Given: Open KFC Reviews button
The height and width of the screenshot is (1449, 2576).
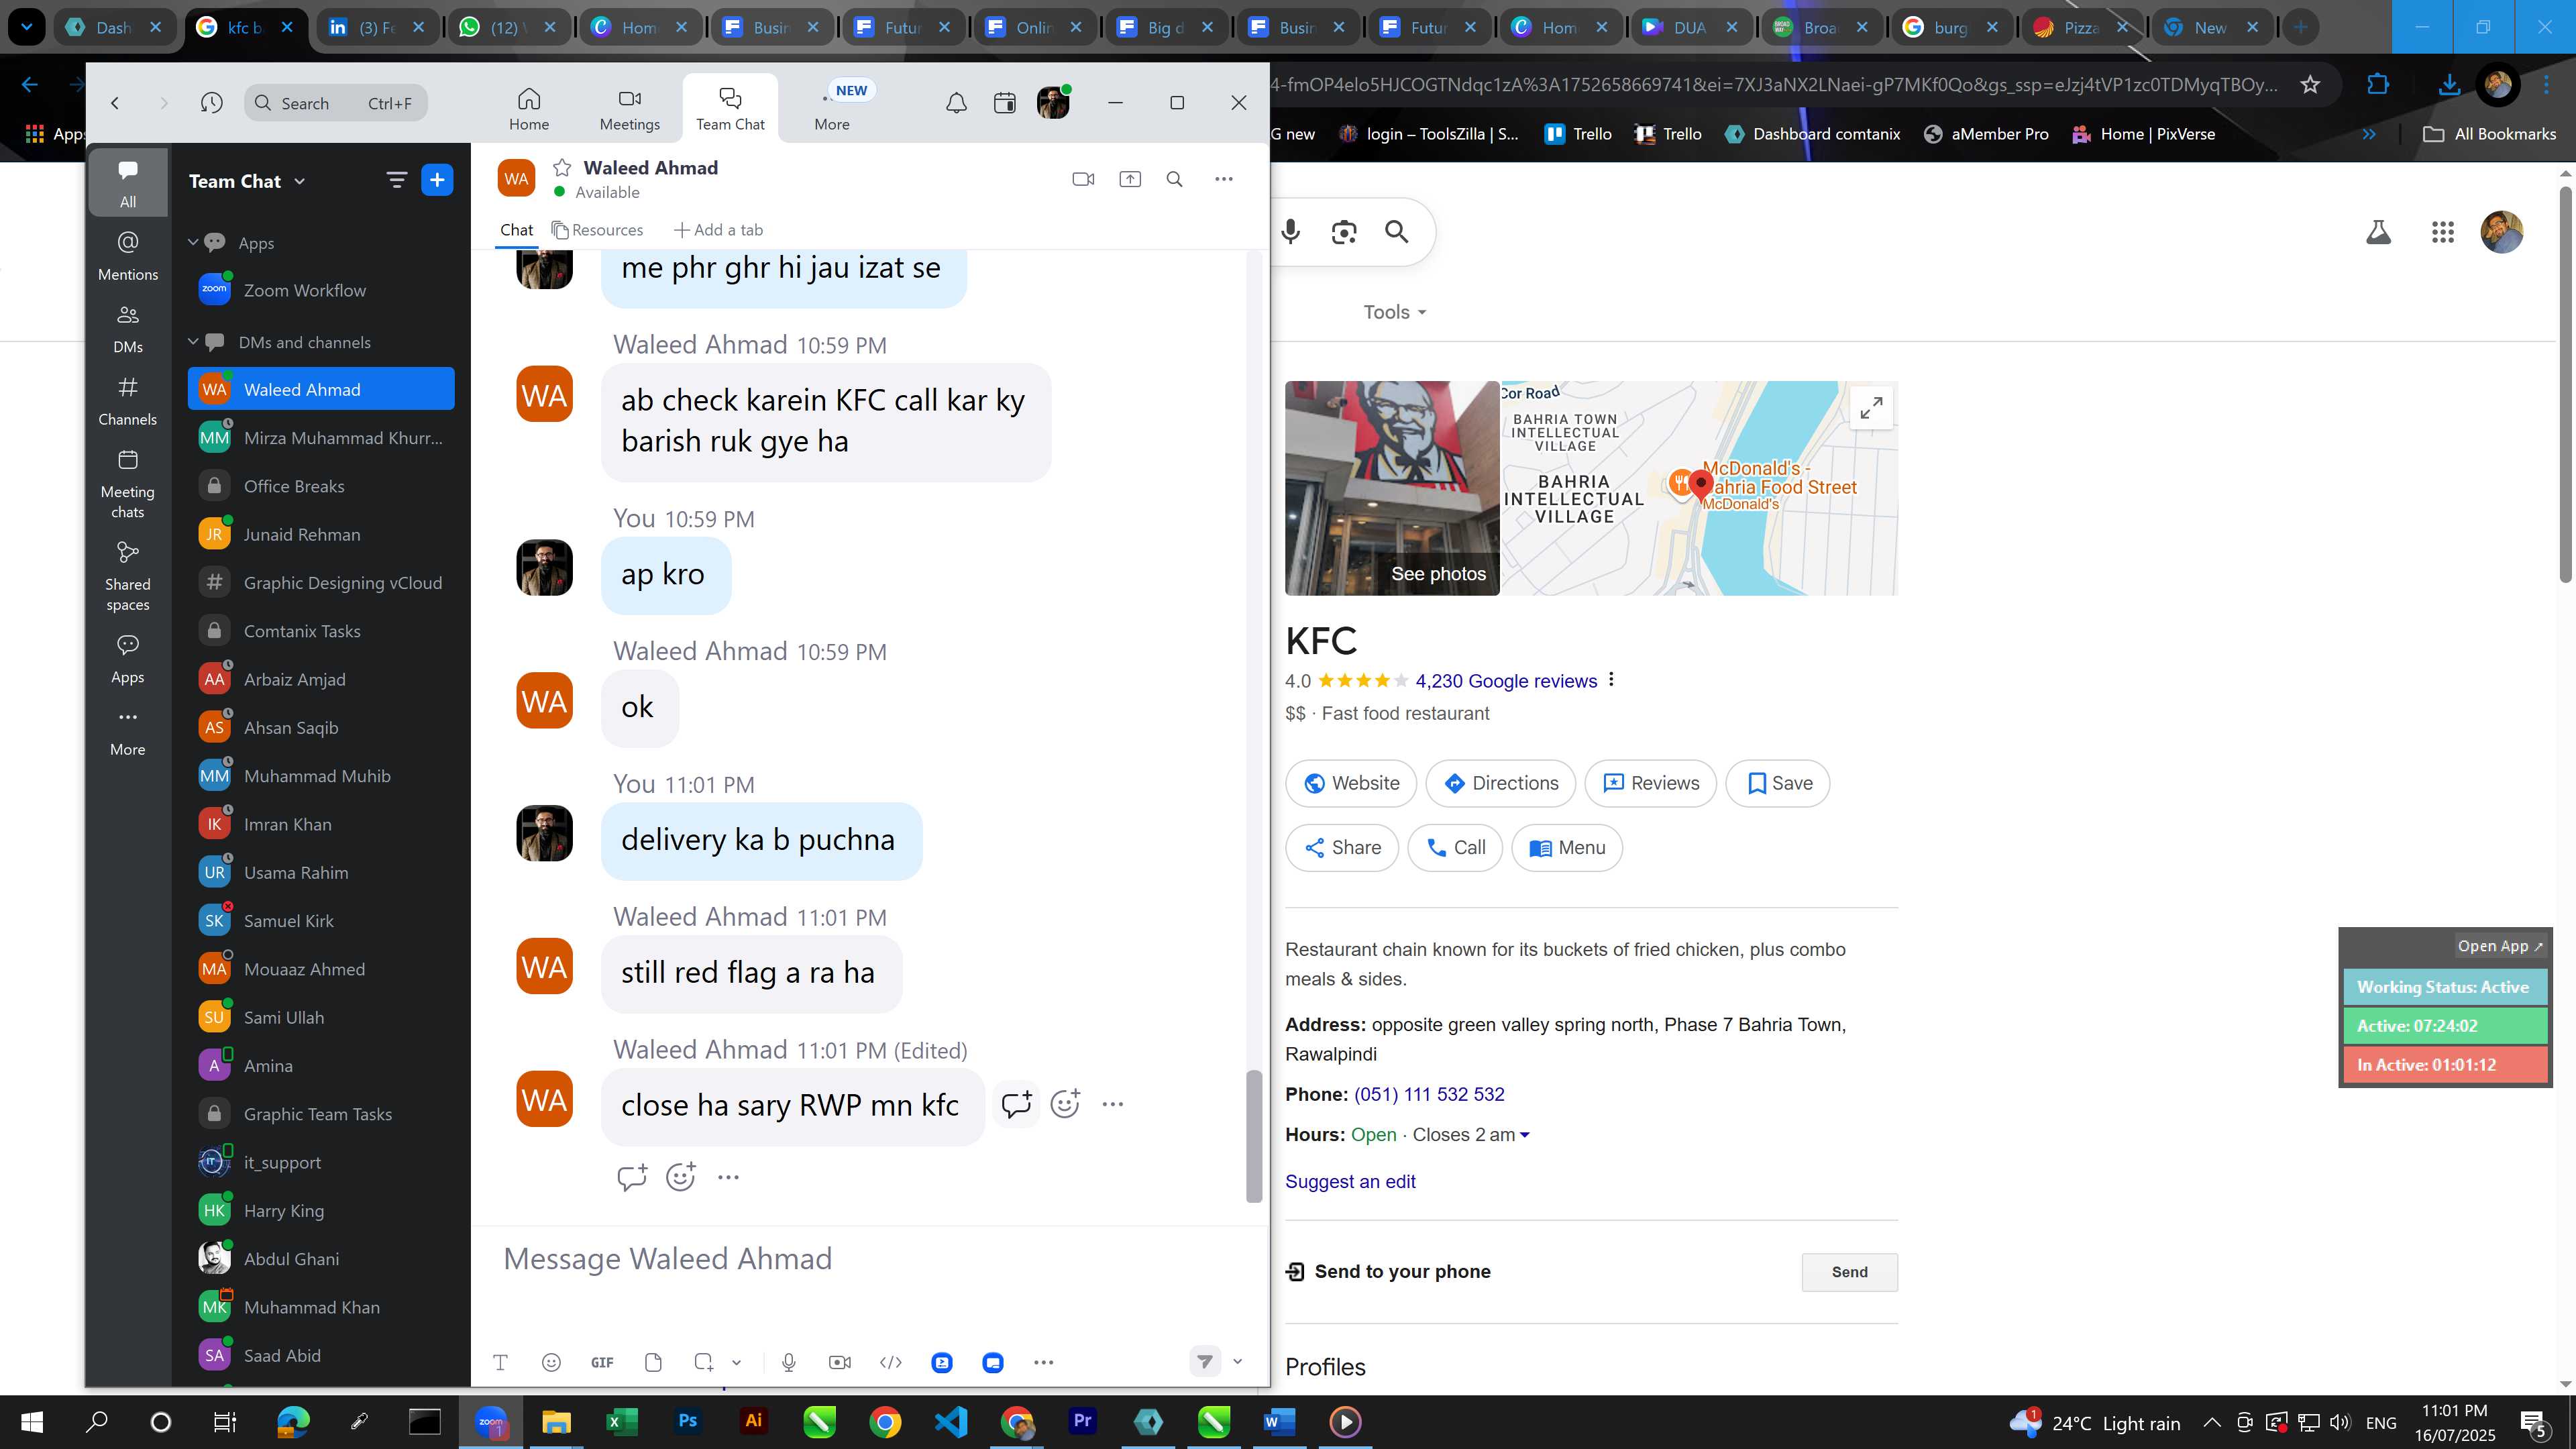Looking at the screenshot, I should (1650, 783).
